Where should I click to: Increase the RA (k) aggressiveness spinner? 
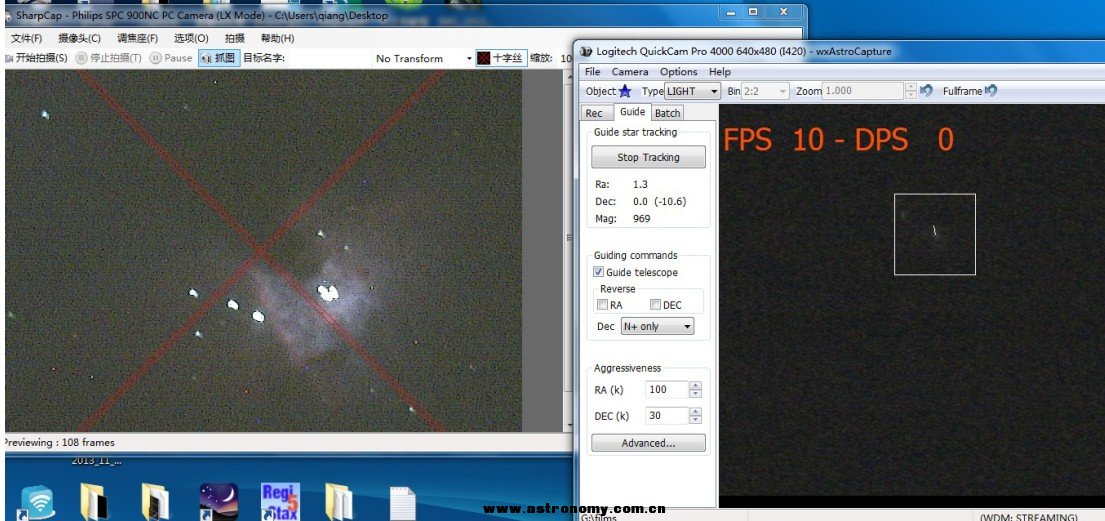click(x=695, y=385)
